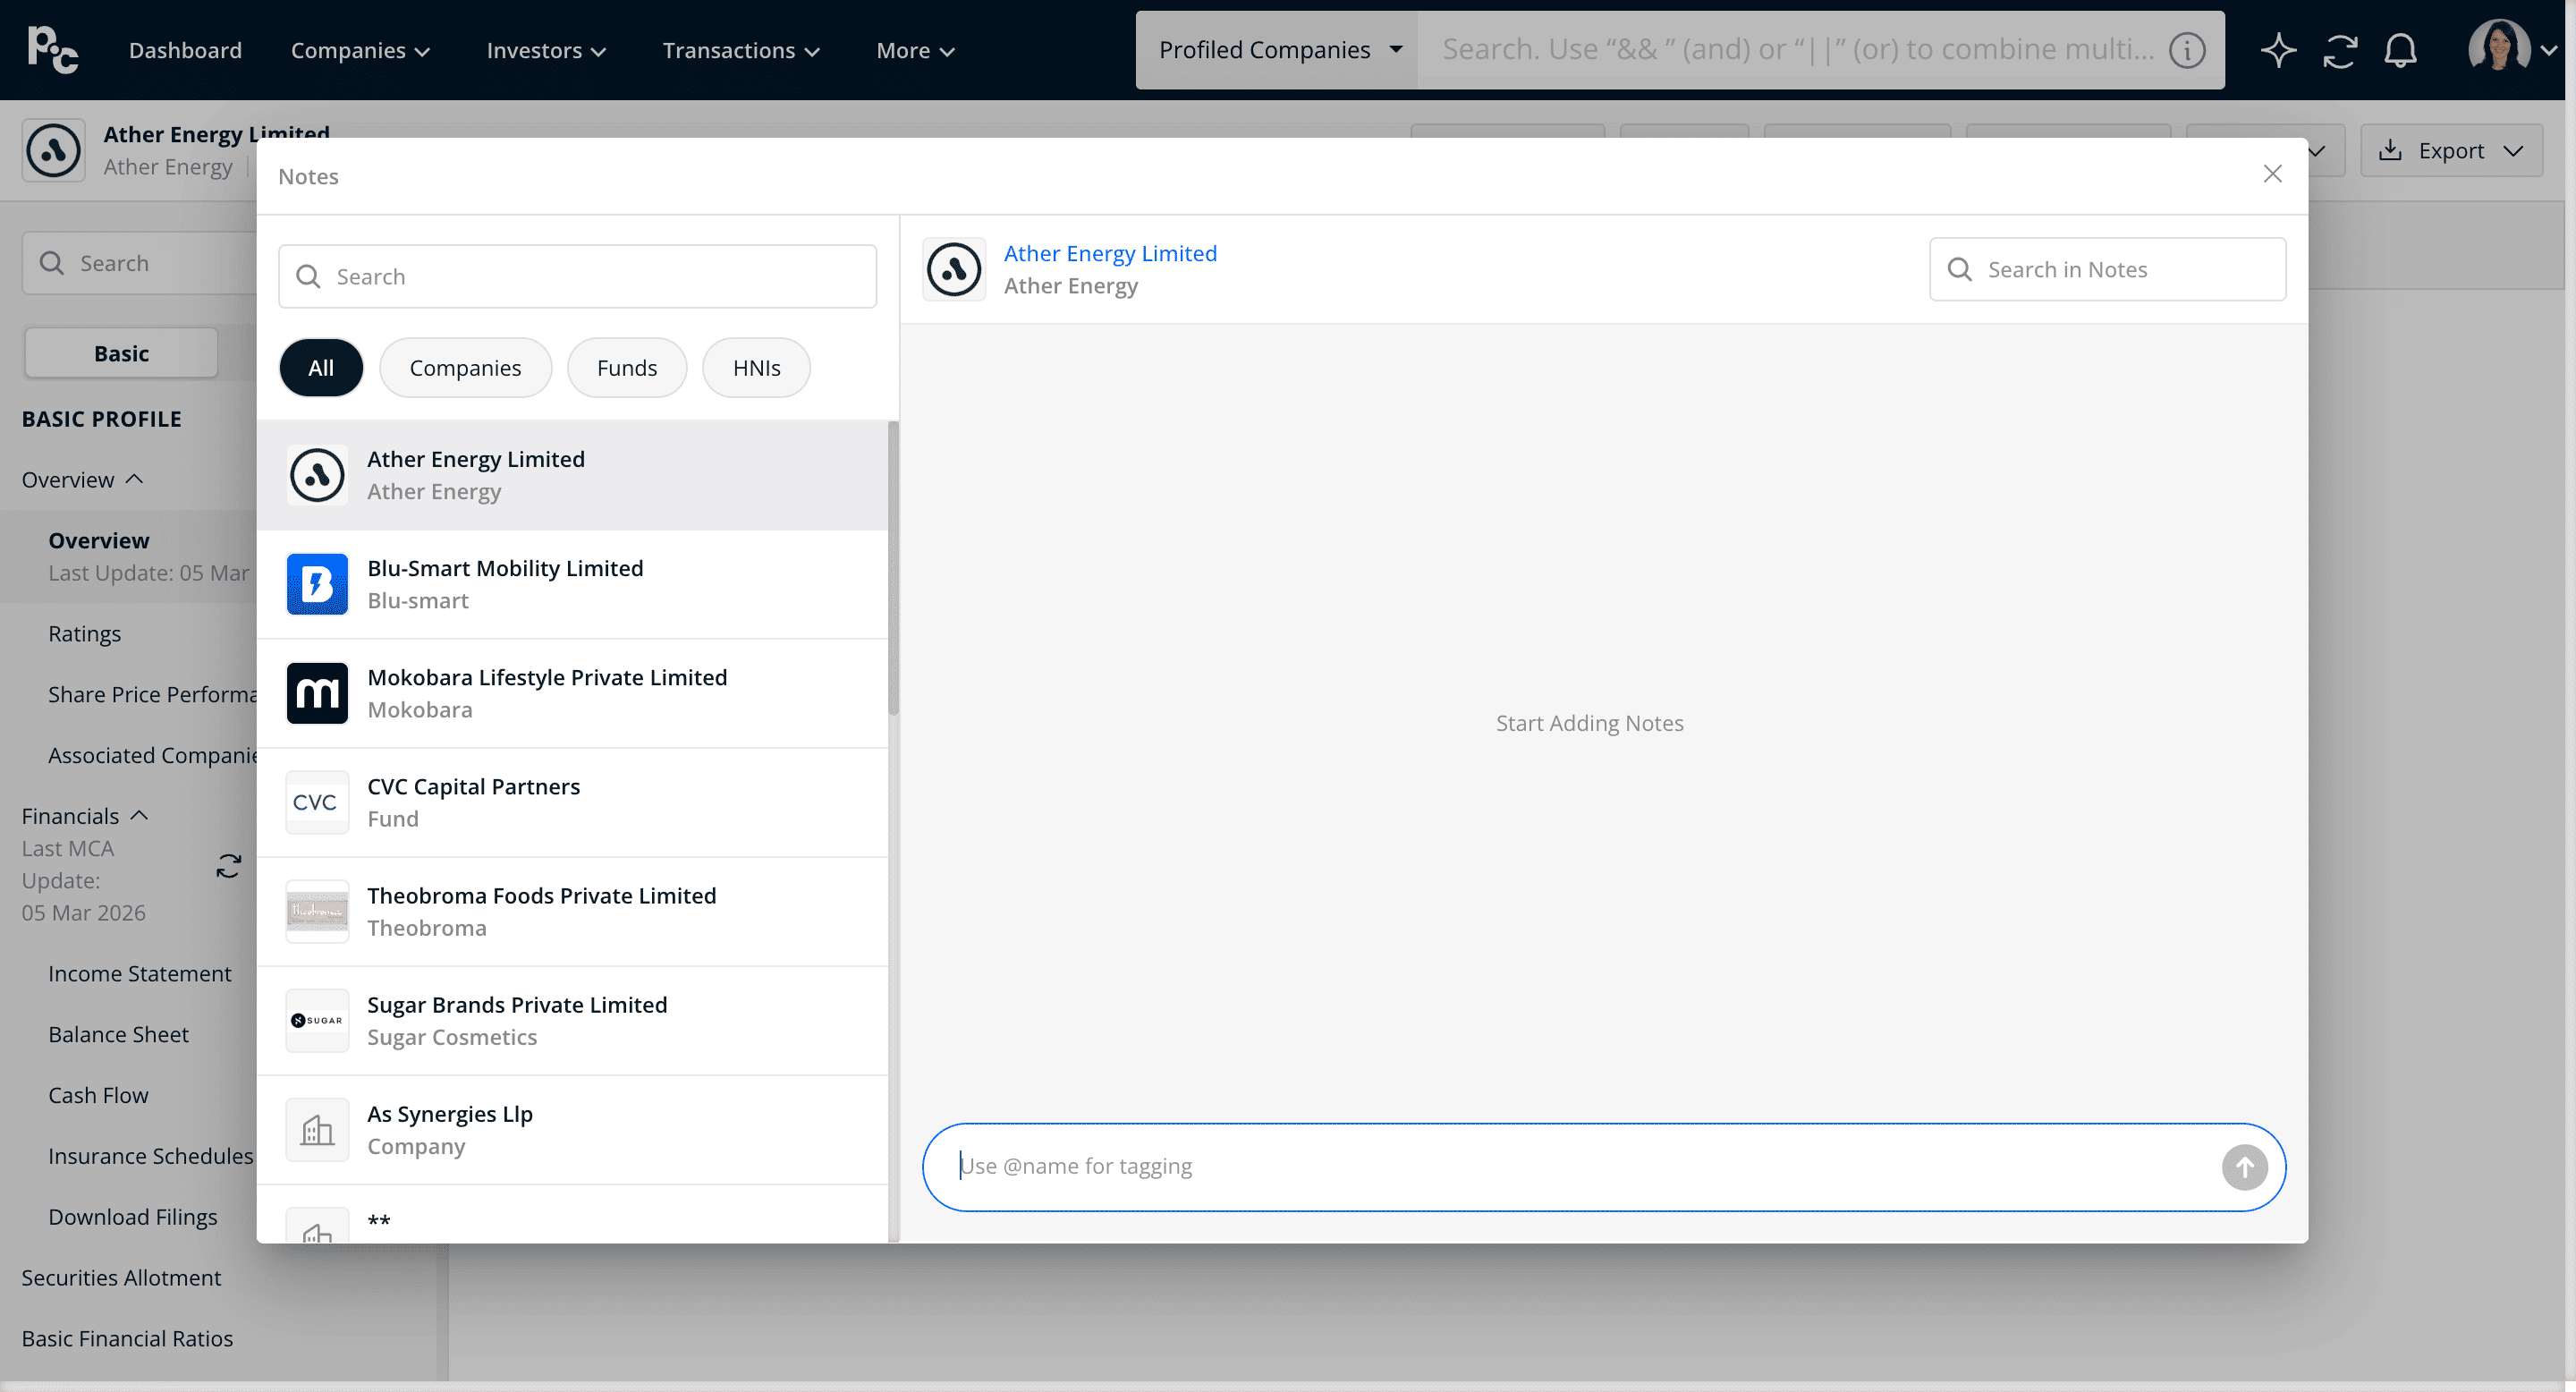Click the As Synergies building icon

click(317, 1130)
